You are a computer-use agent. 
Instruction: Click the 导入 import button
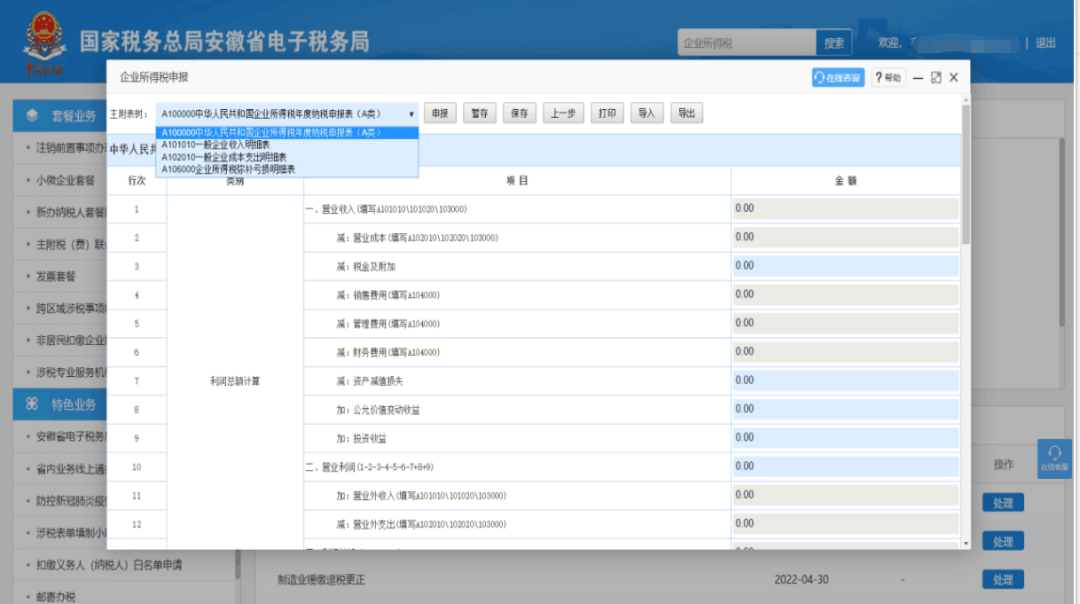[646, 114]
